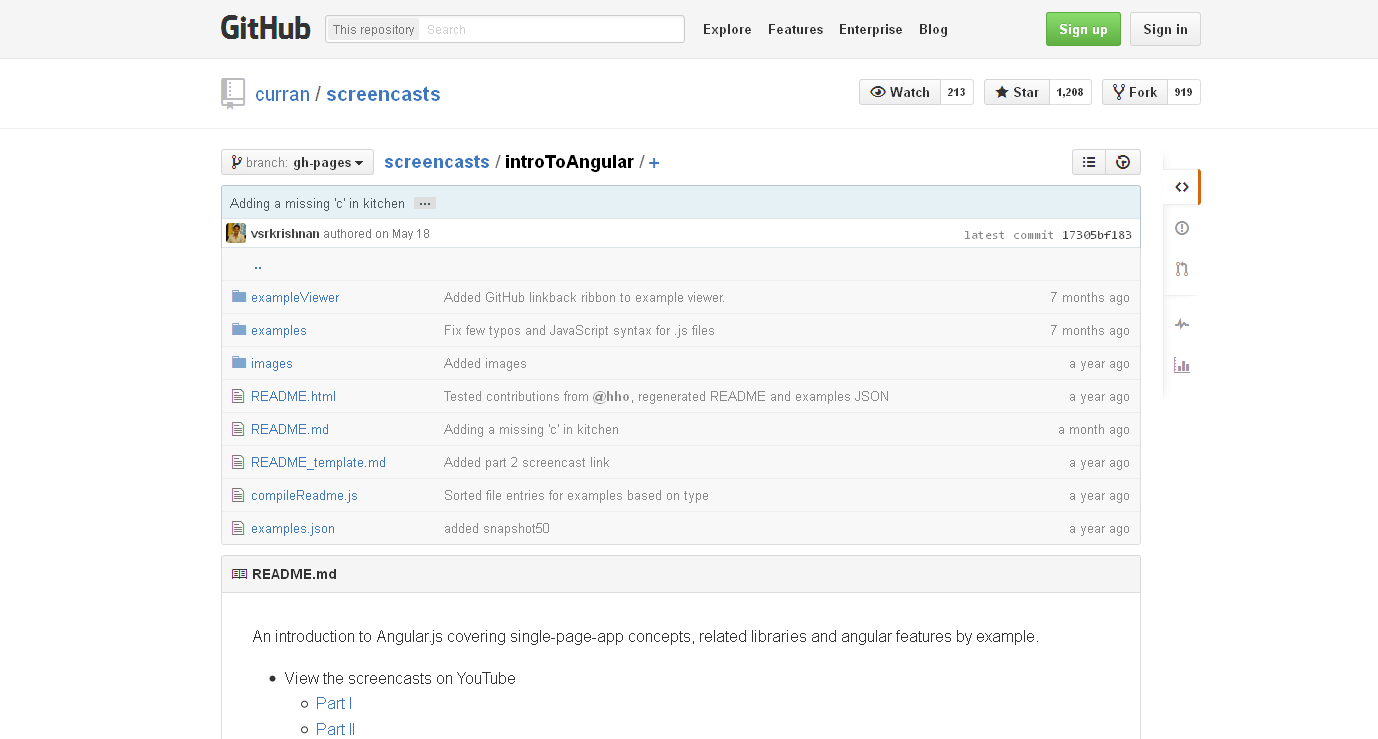Image resolution: width=1378 pixels, height=739 pixels.
Task: Open the README_template.md file
Action: click(x=318, y=462)
